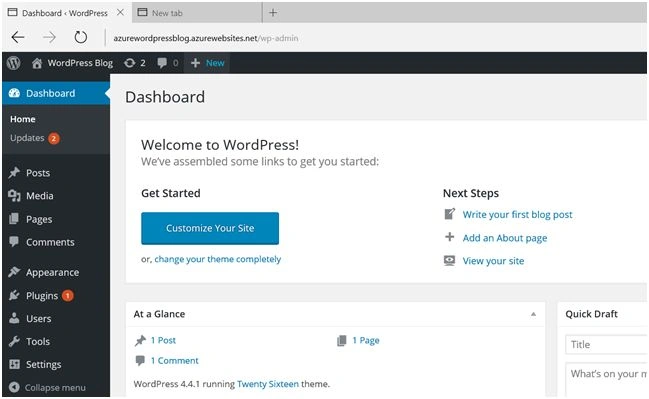The height and width of the screenshot is (399, 649).
Task: Open the Twenty Sixteen theme link
Action: [x=268, y=384]
